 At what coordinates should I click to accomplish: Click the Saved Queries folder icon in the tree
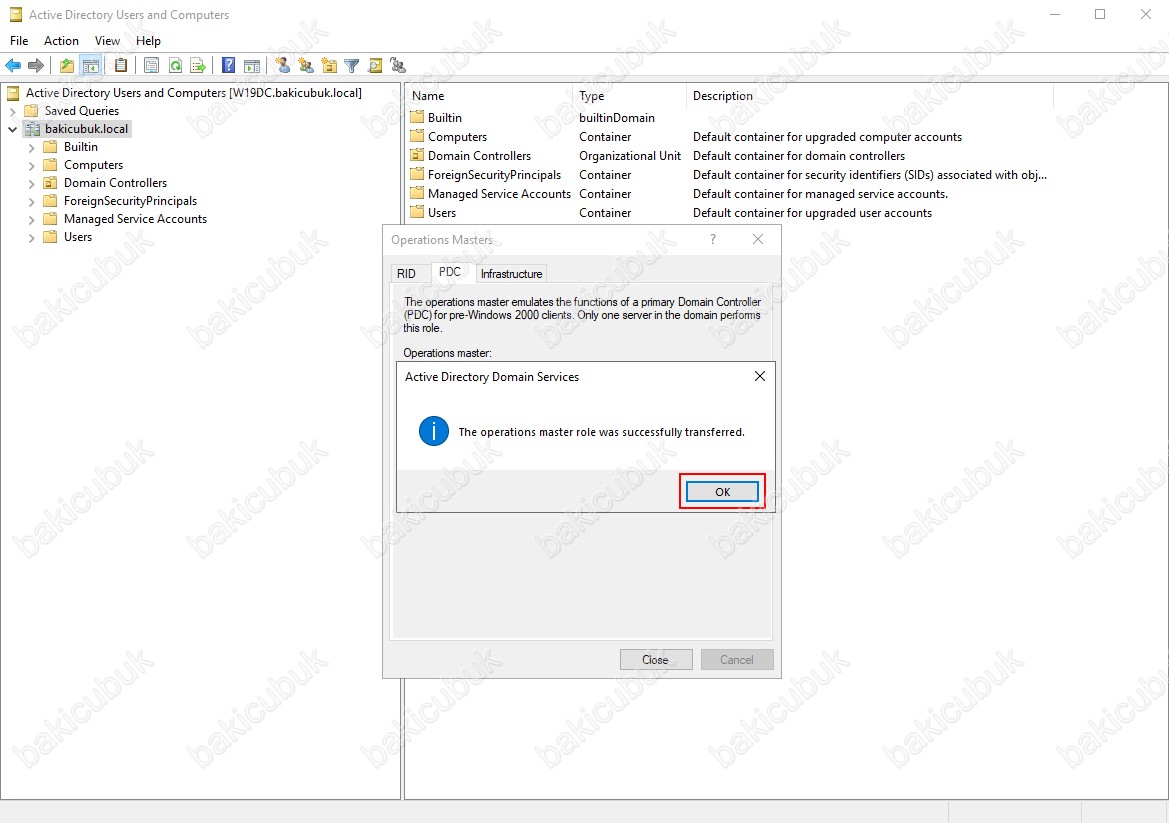click(x=31, y=111)
